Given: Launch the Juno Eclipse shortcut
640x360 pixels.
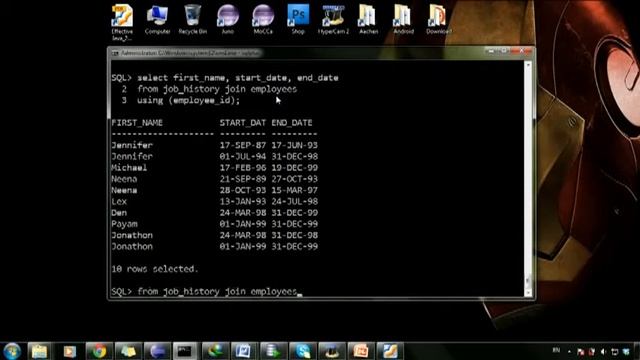Looking at the screenshot, I should coord(228,19).
